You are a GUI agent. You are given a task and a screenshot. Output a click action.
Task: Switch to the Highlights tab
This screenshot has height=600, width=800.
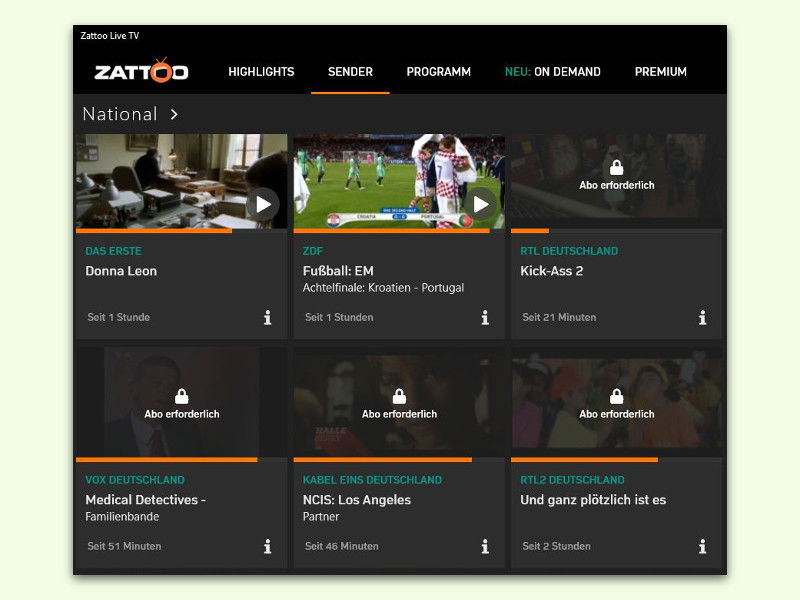pos(261,72)
